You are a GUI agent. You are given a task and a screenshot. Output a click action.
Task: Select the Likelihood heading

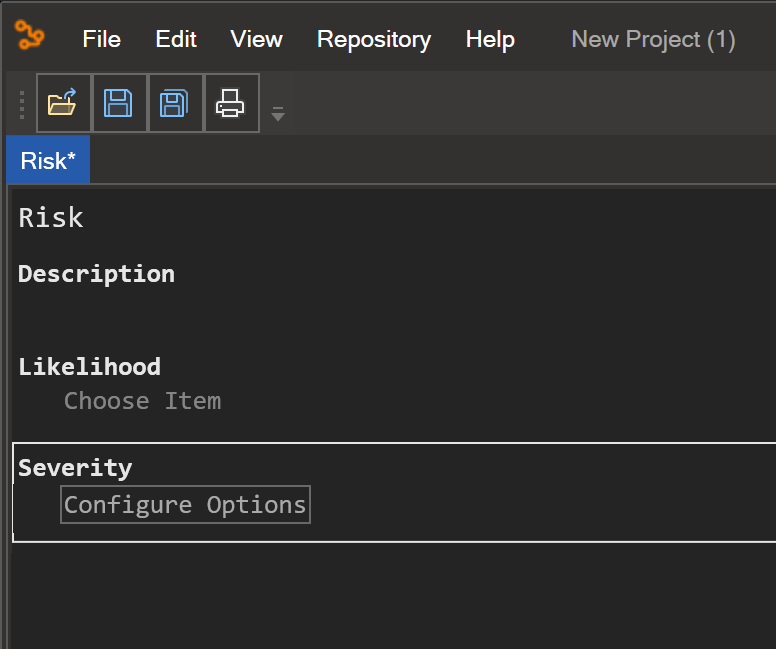[x=90, y=367]
